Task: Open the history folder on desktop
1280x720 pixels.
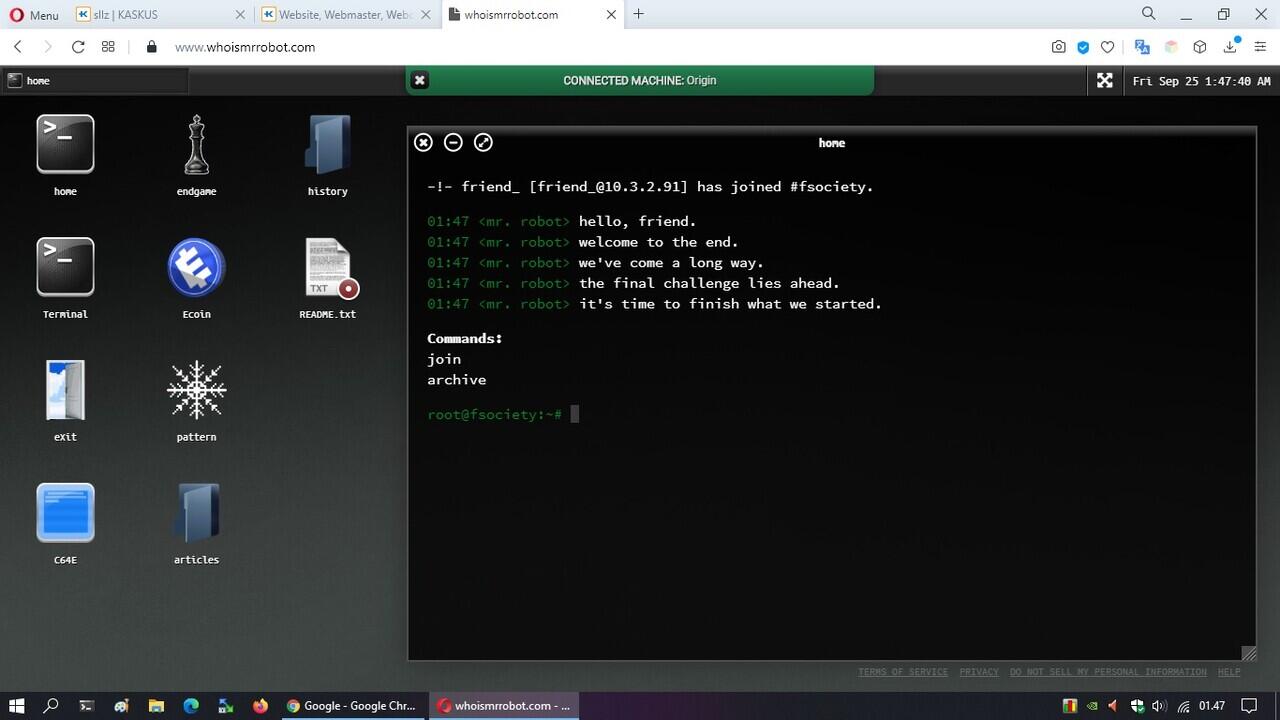Action: [328, 144]
